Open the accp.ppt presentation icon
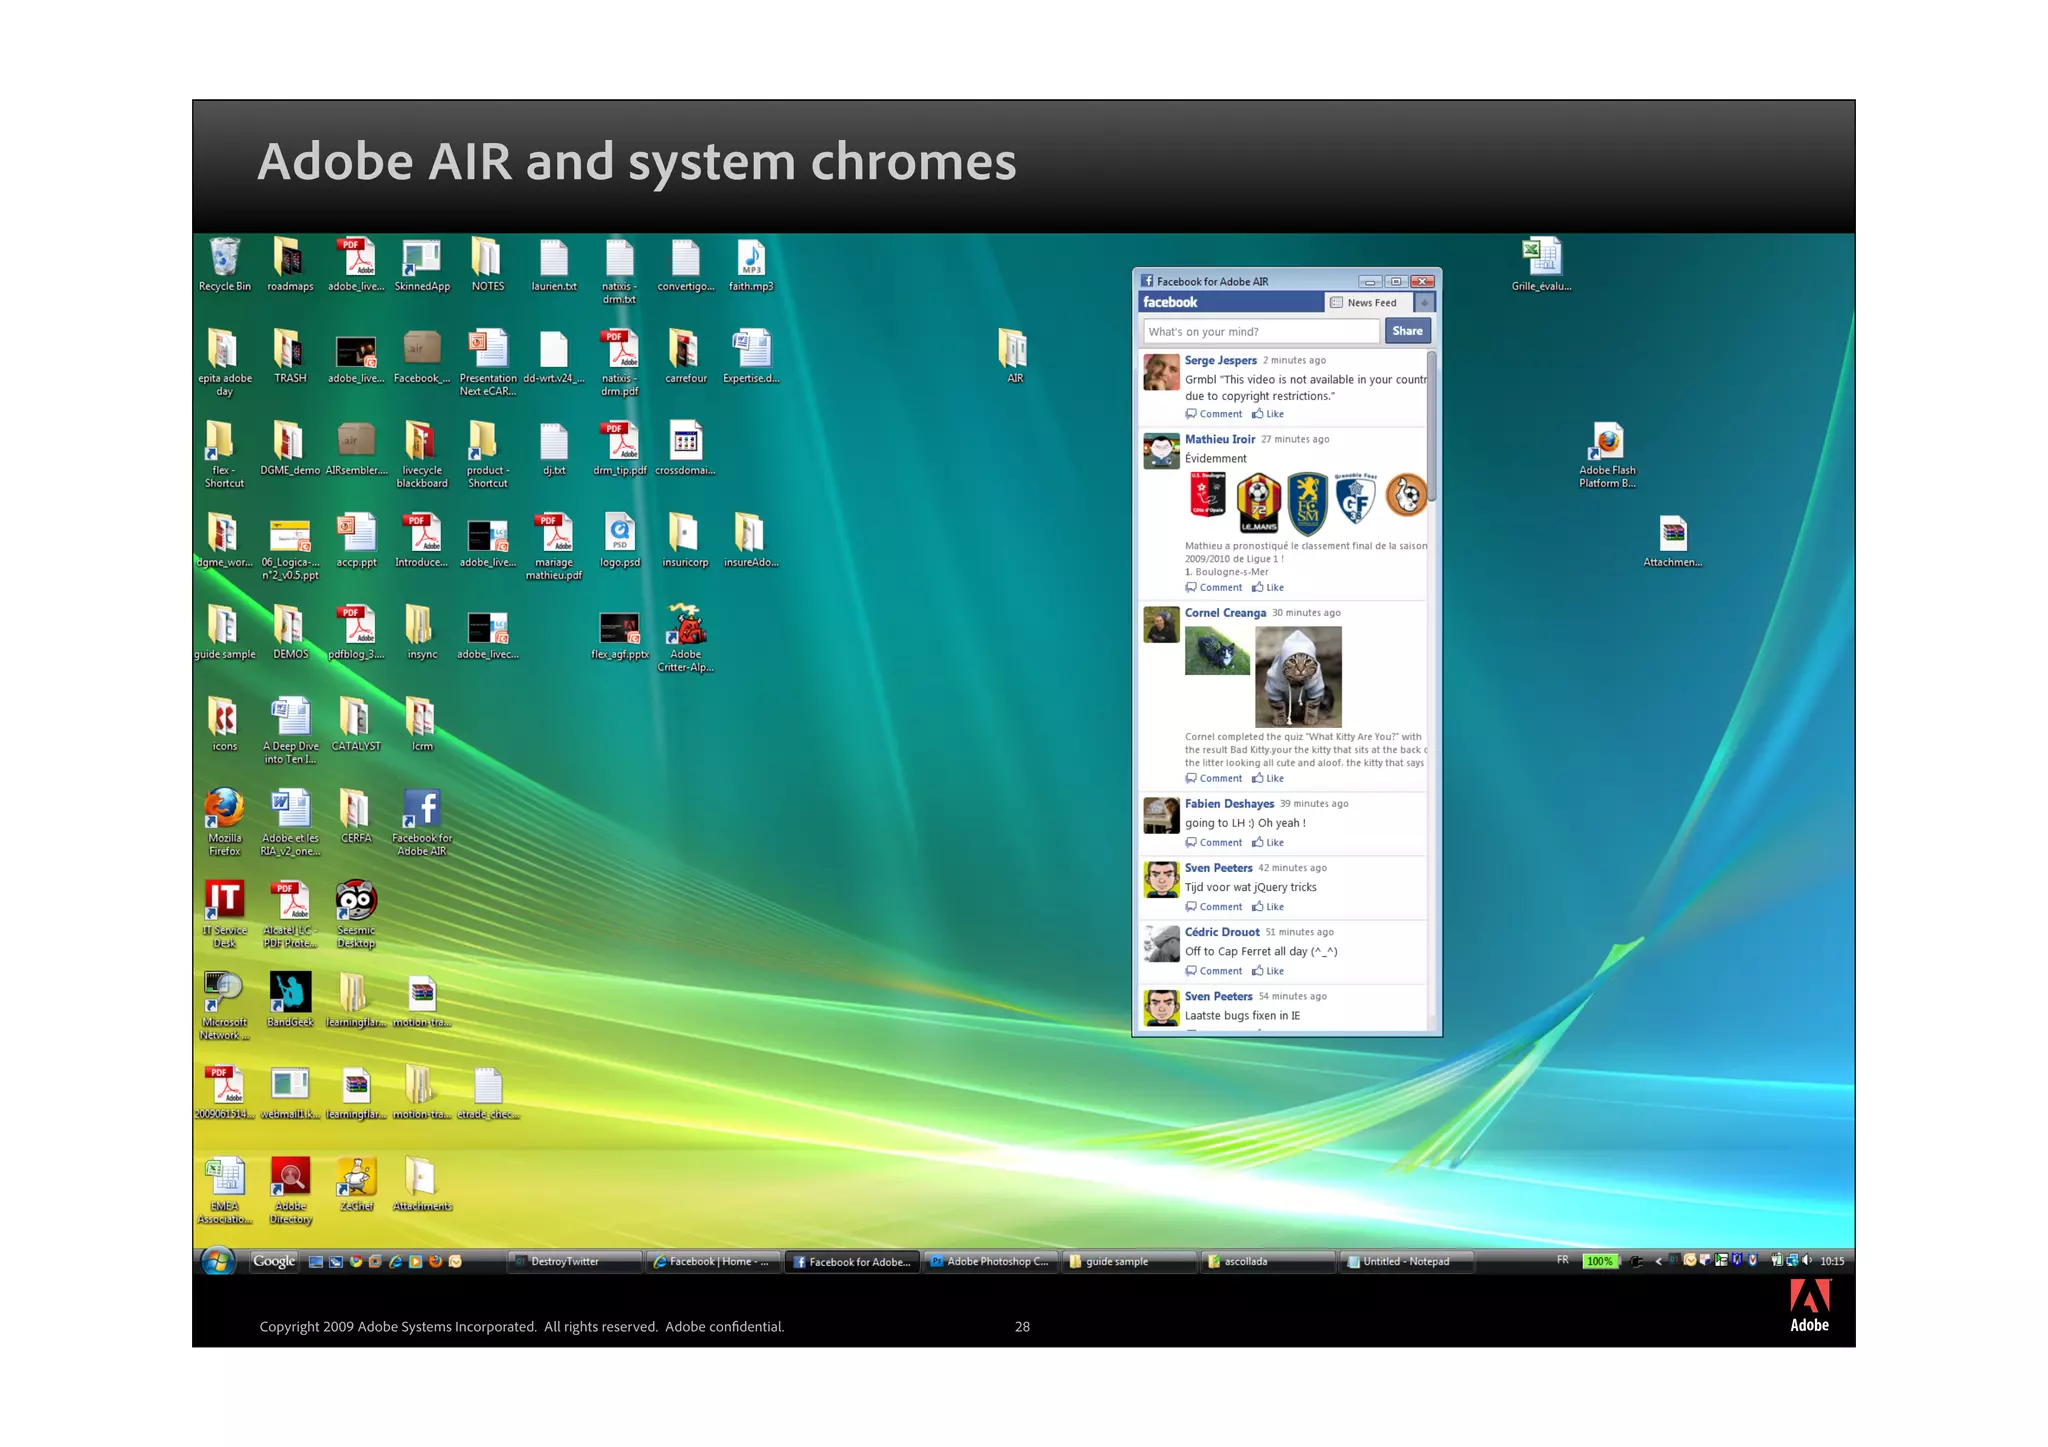This screenshot has width=2048, height=1447. point(356,540)
